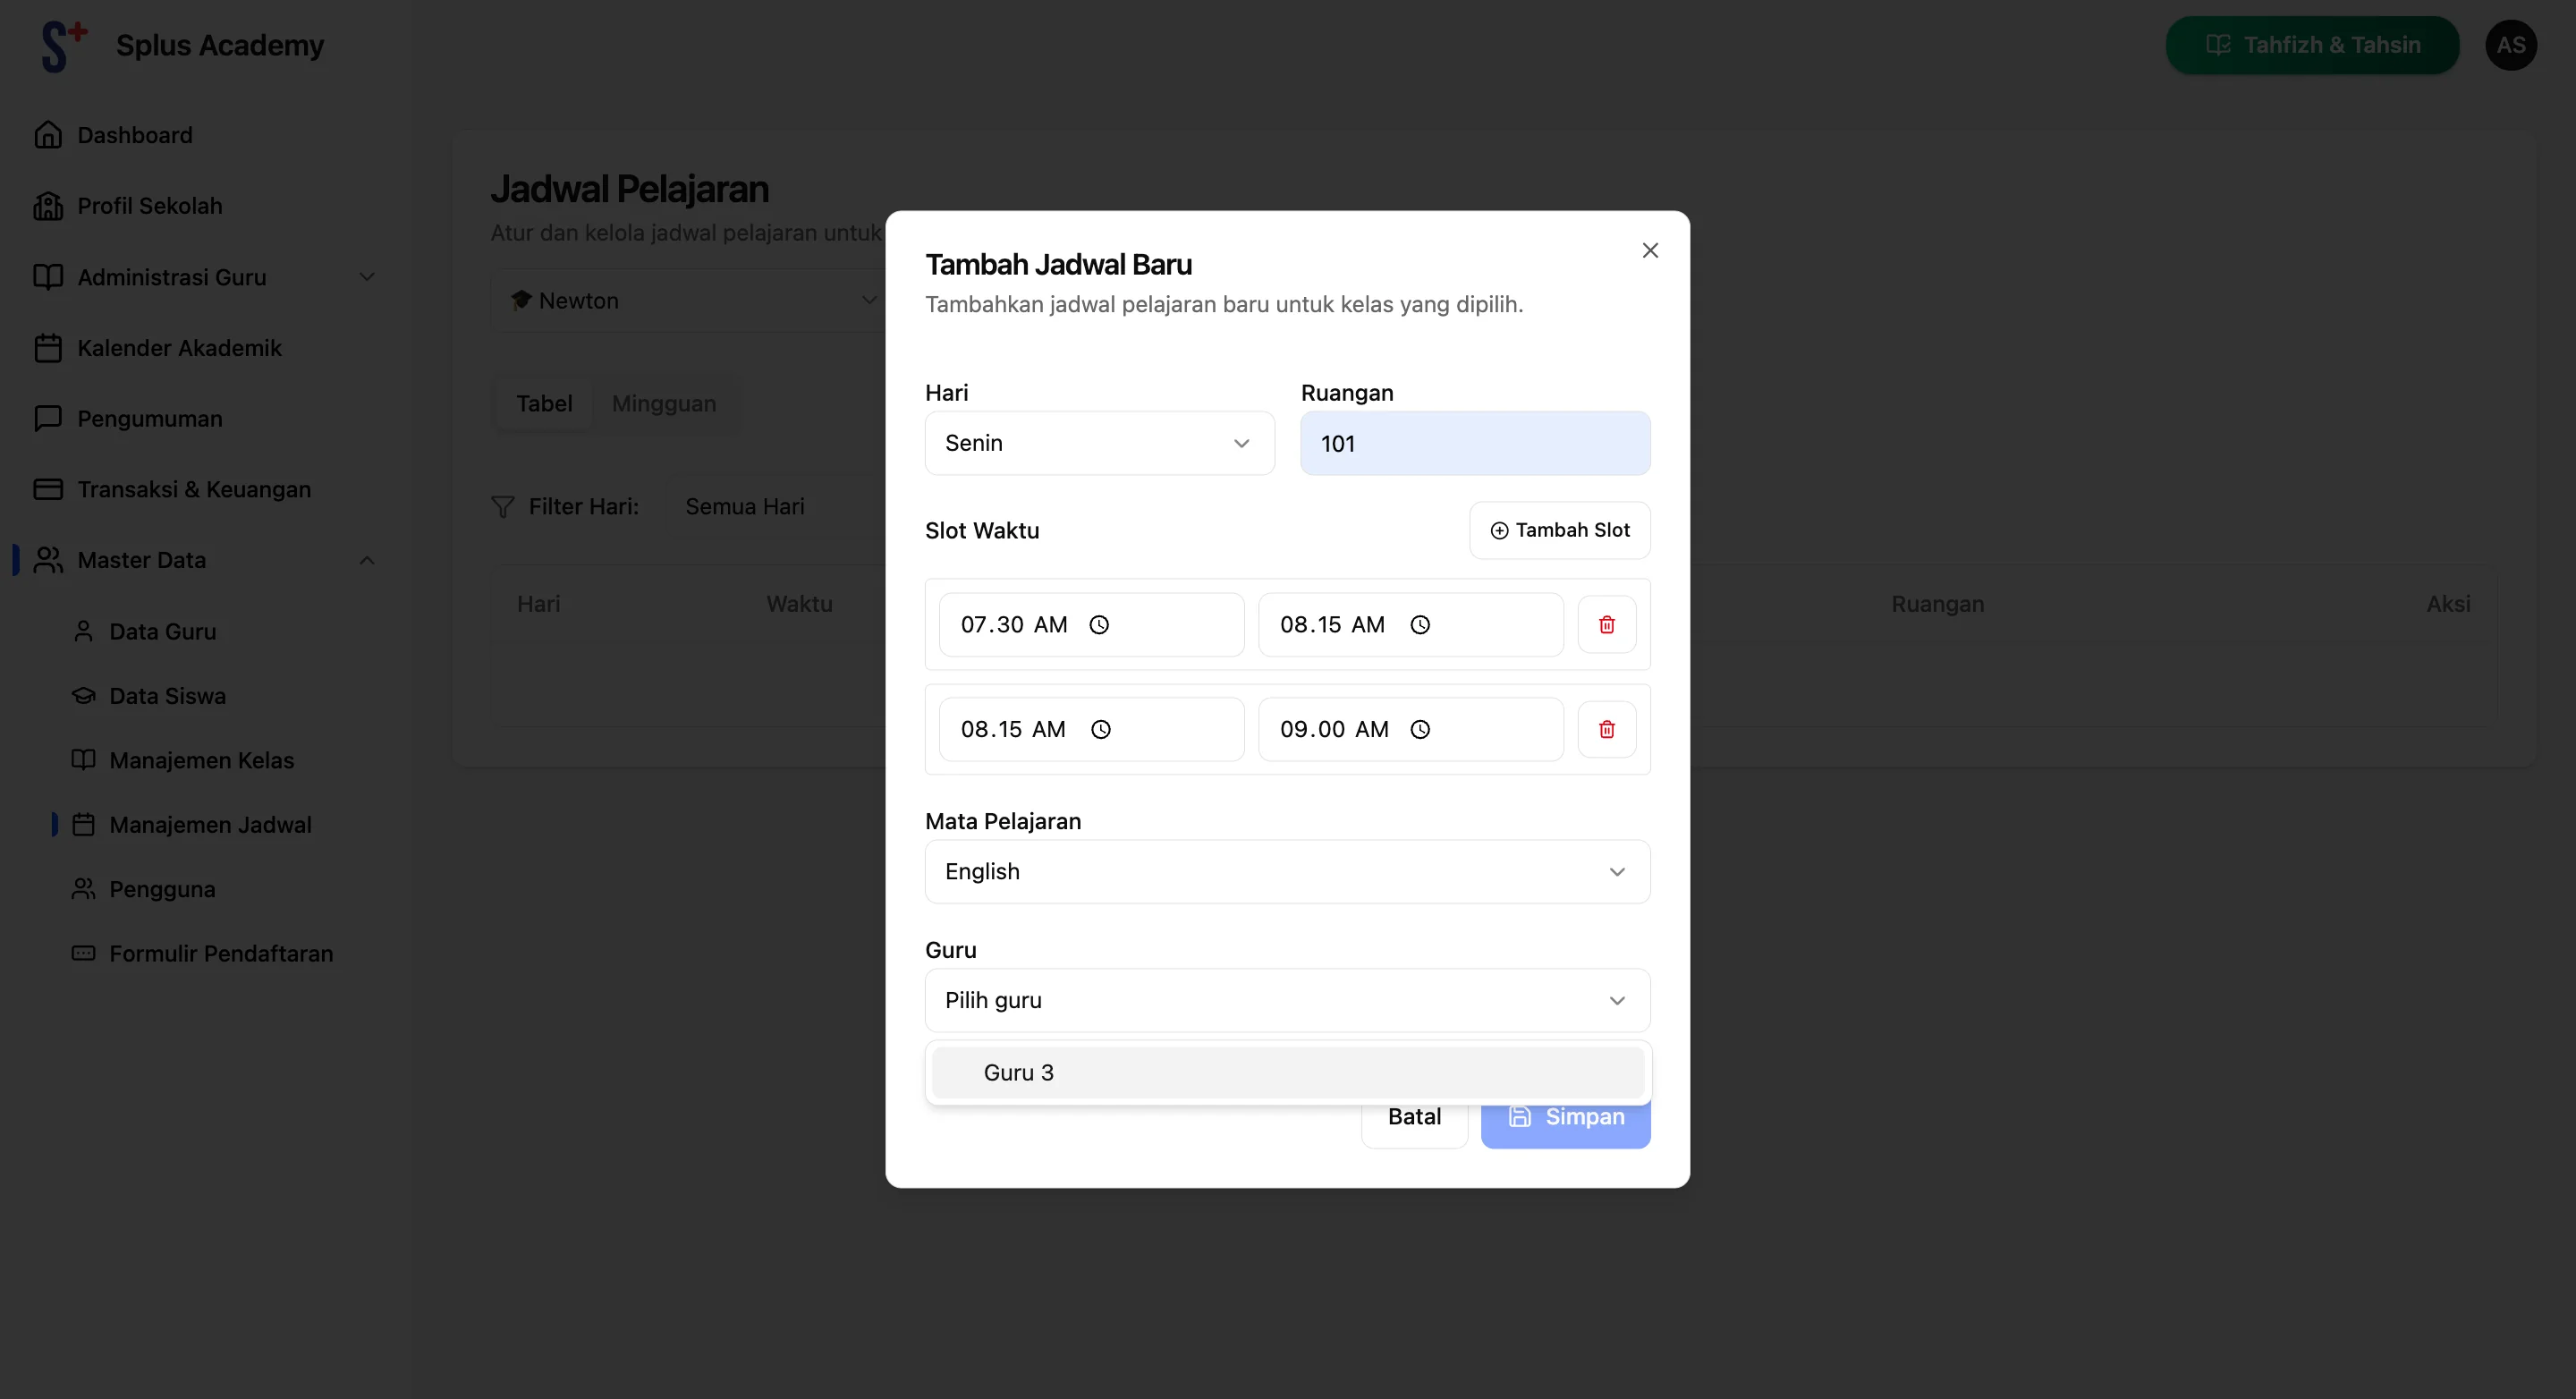Click the Pengumuman speech bubble icon
This screenshot has width=2576, height=1399.
tap(48, 418)
